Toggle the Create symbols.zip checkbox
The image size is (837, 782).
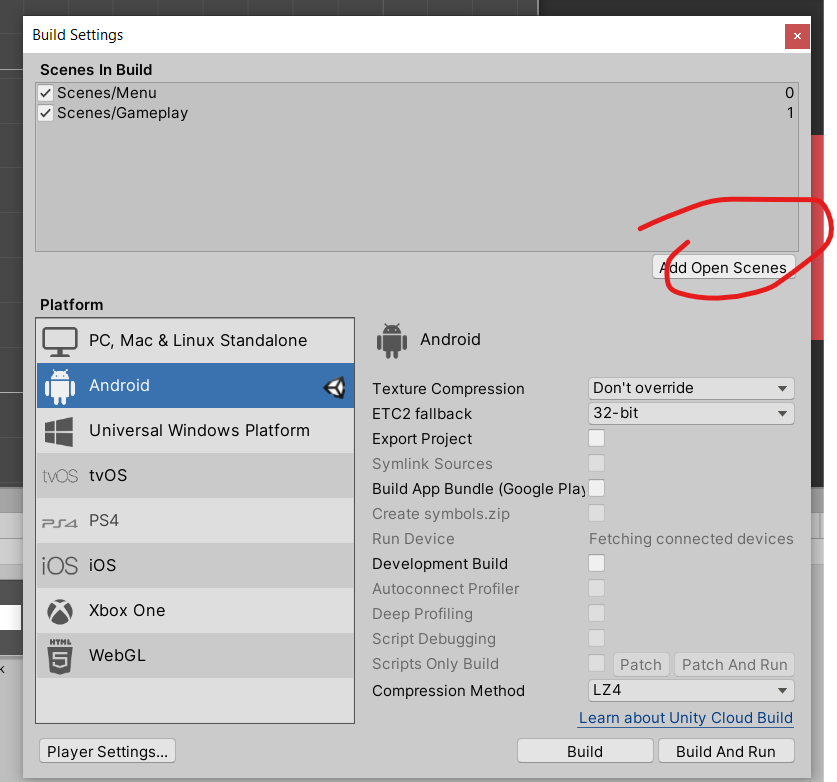coord(596,513)
